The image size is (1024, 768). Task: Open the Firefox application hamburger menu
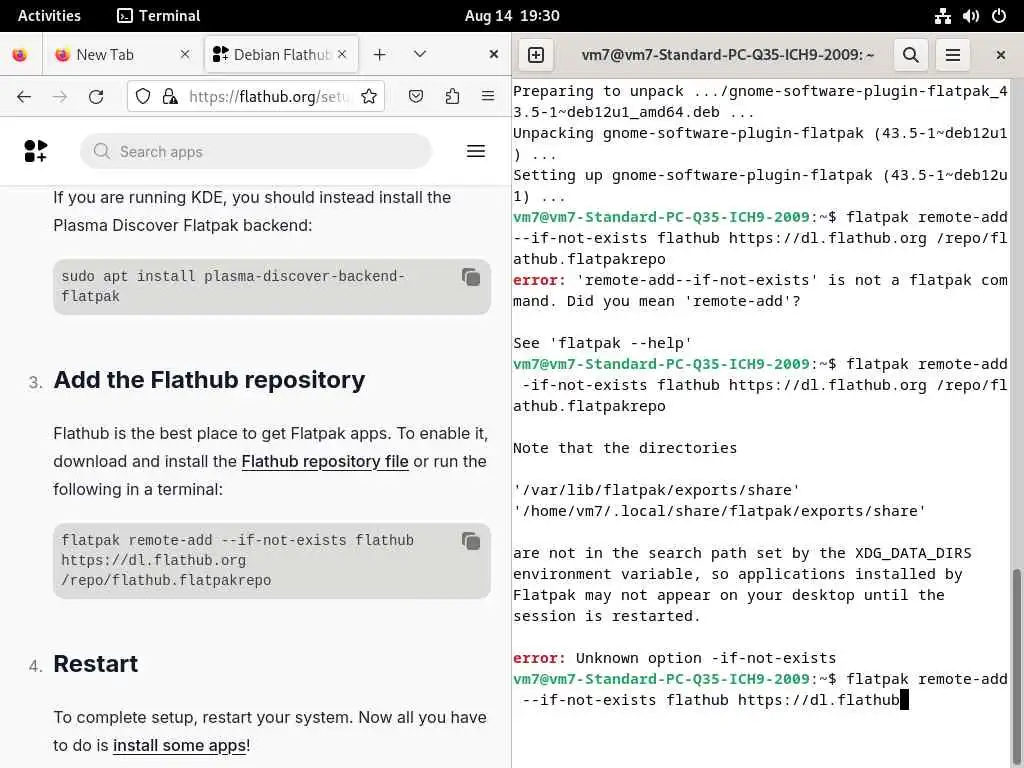488,97
